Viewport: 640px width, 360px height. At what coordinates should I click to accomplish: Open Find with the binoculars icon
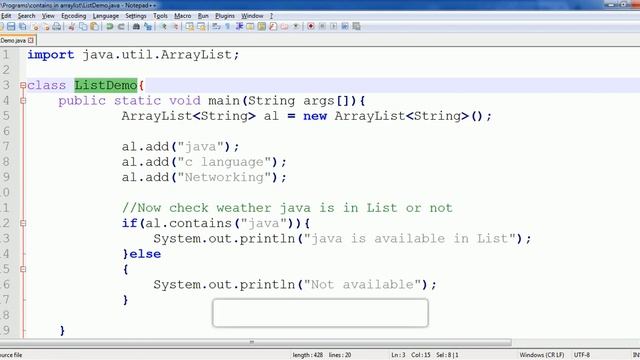(x=136, y=27)
